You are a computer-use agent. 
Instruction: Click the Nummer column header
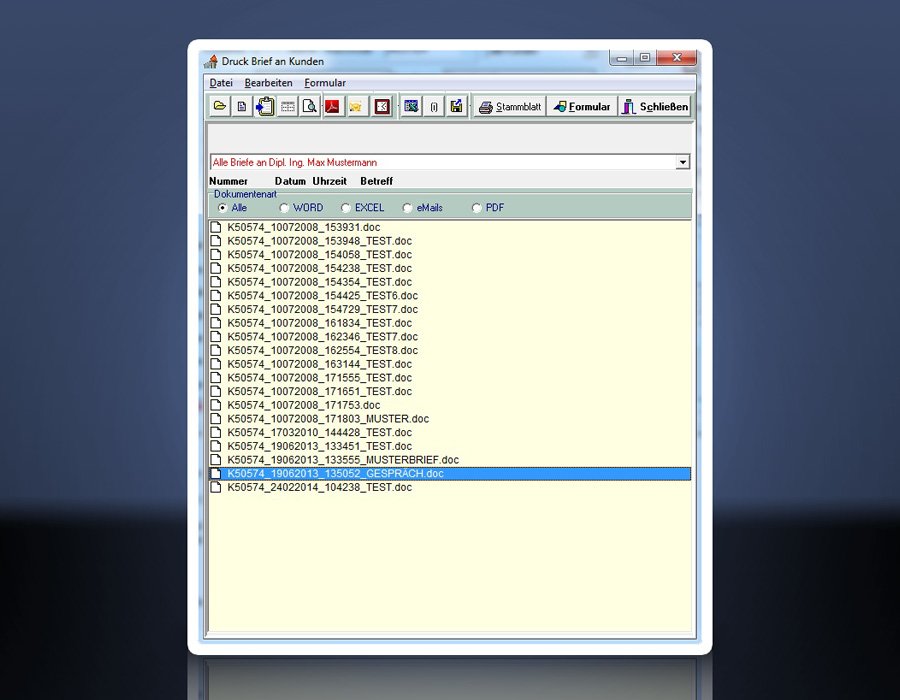click(228, 181)
